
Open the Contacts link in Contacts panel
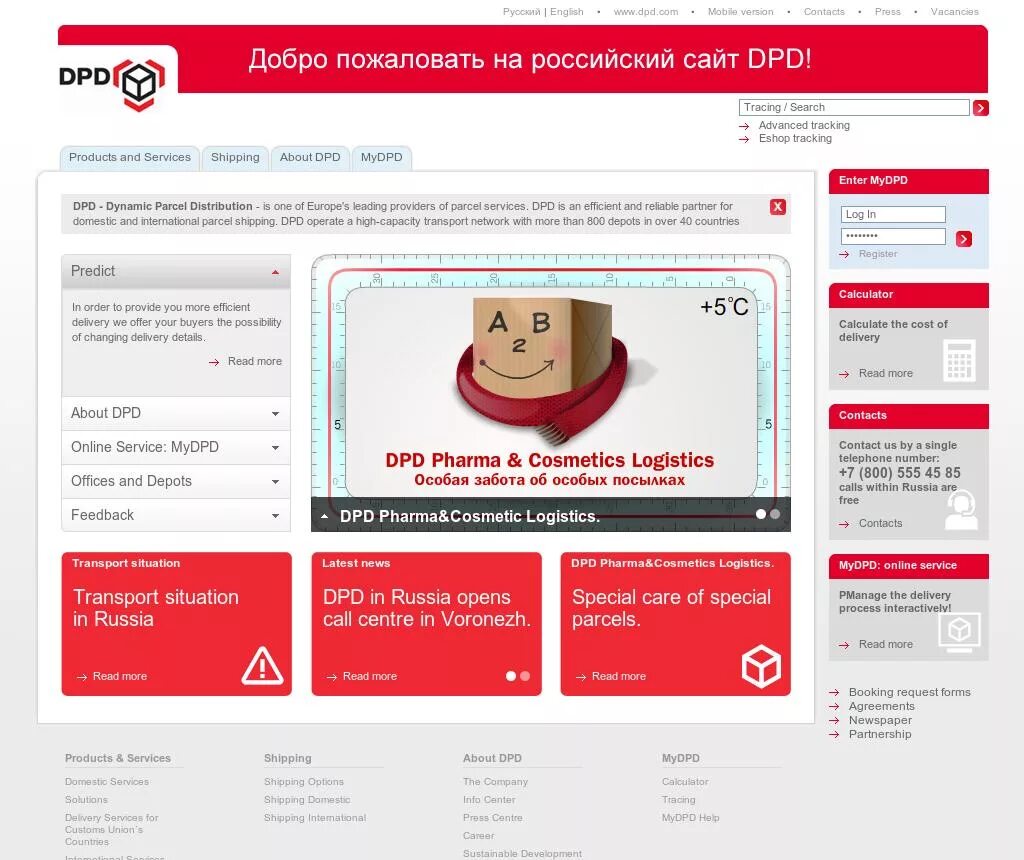(x=880, y=524)
